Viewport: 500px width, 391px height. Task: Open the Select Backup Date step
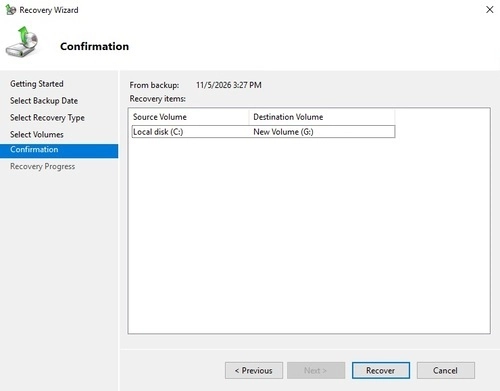click(44, 101)
